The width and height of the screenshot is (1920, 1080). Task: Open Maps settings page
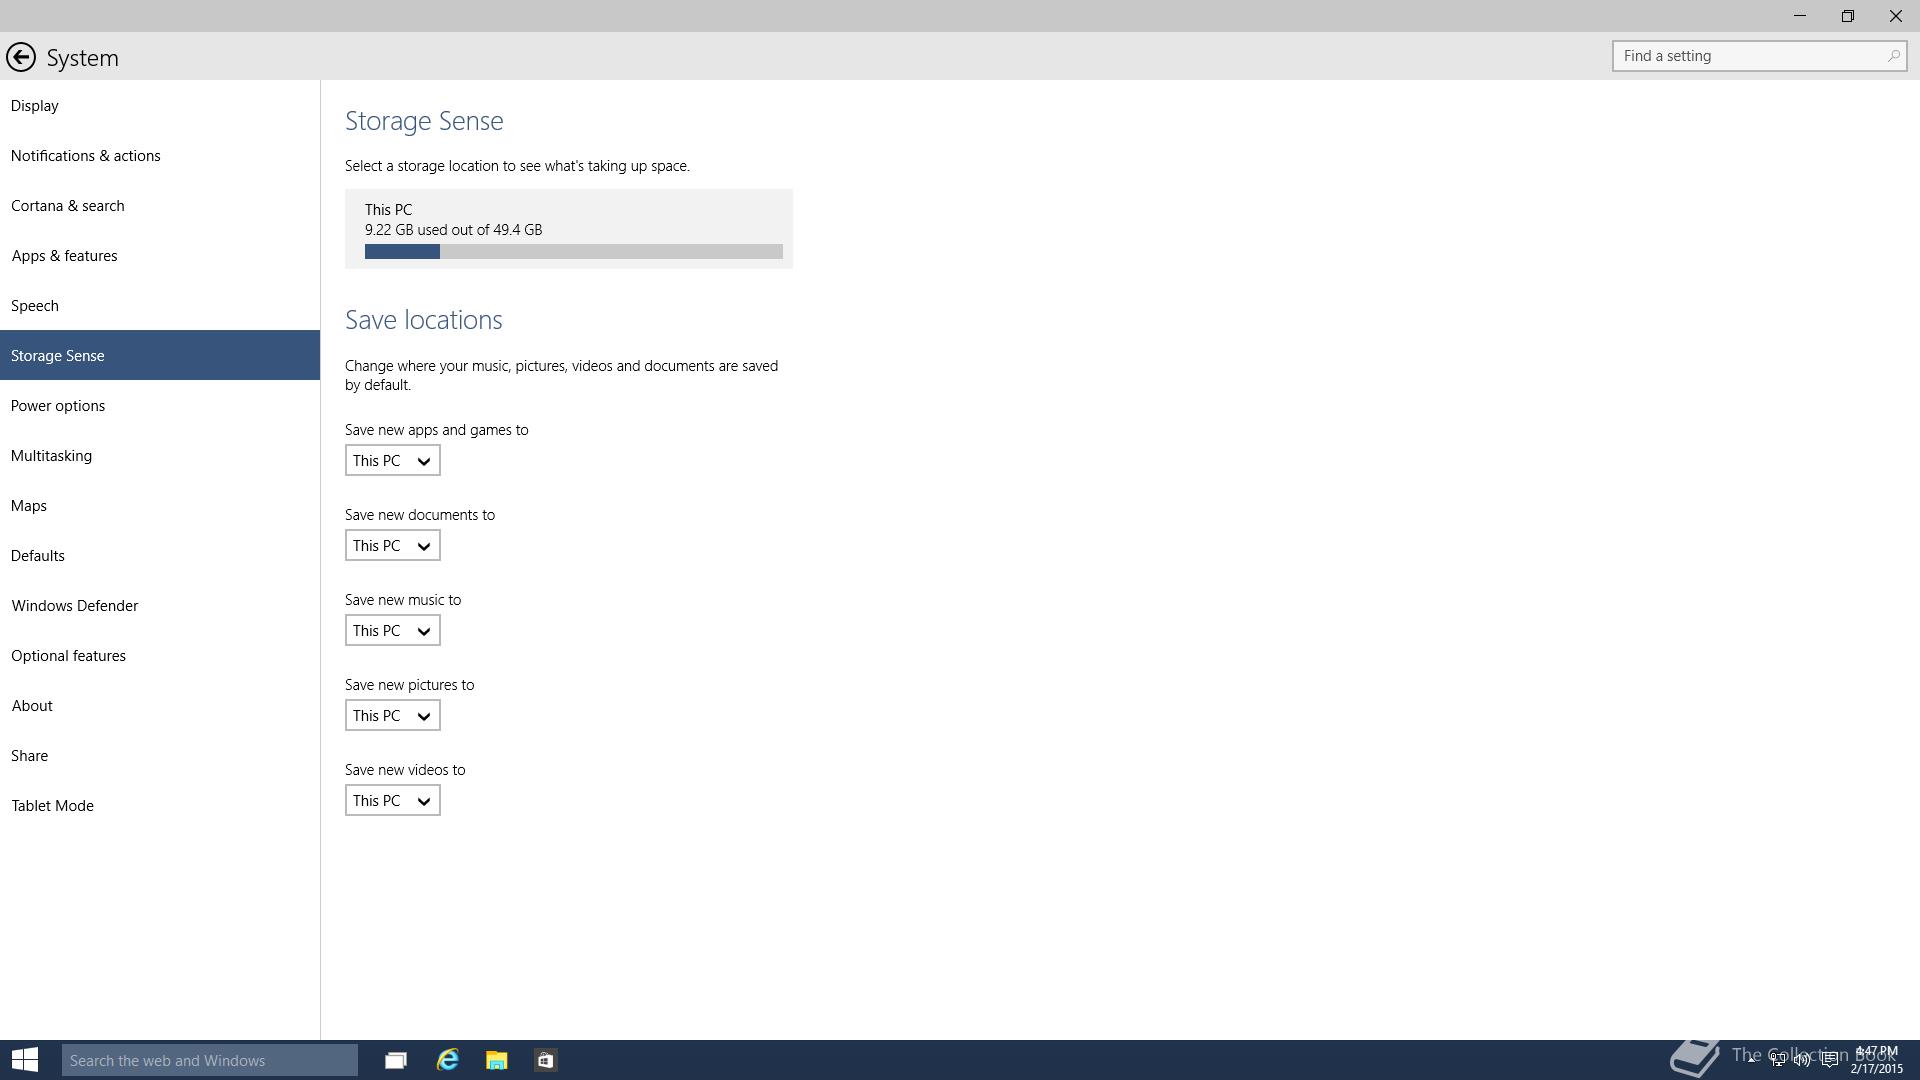(x=160, y=505)
